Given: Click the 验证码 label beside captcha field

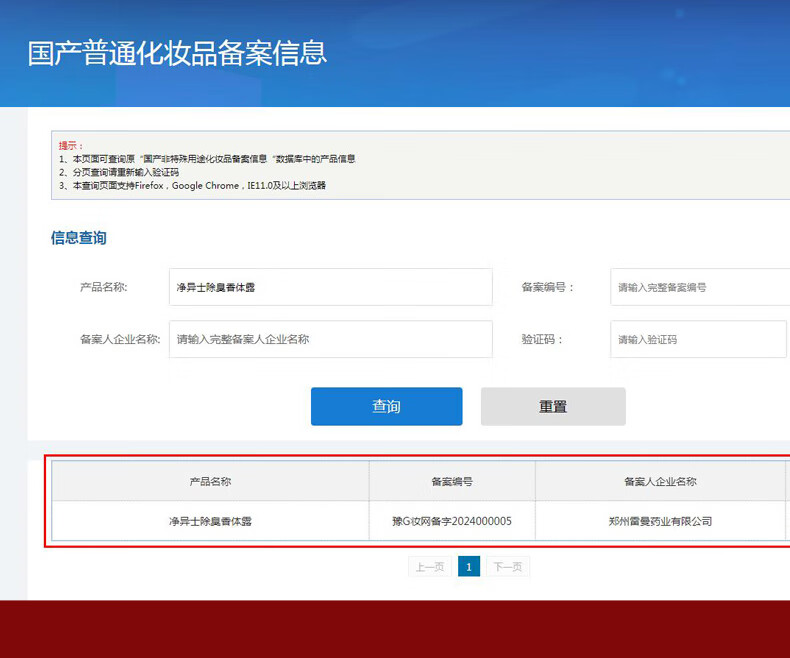Looking at the screenshot, I should [542, 339].
